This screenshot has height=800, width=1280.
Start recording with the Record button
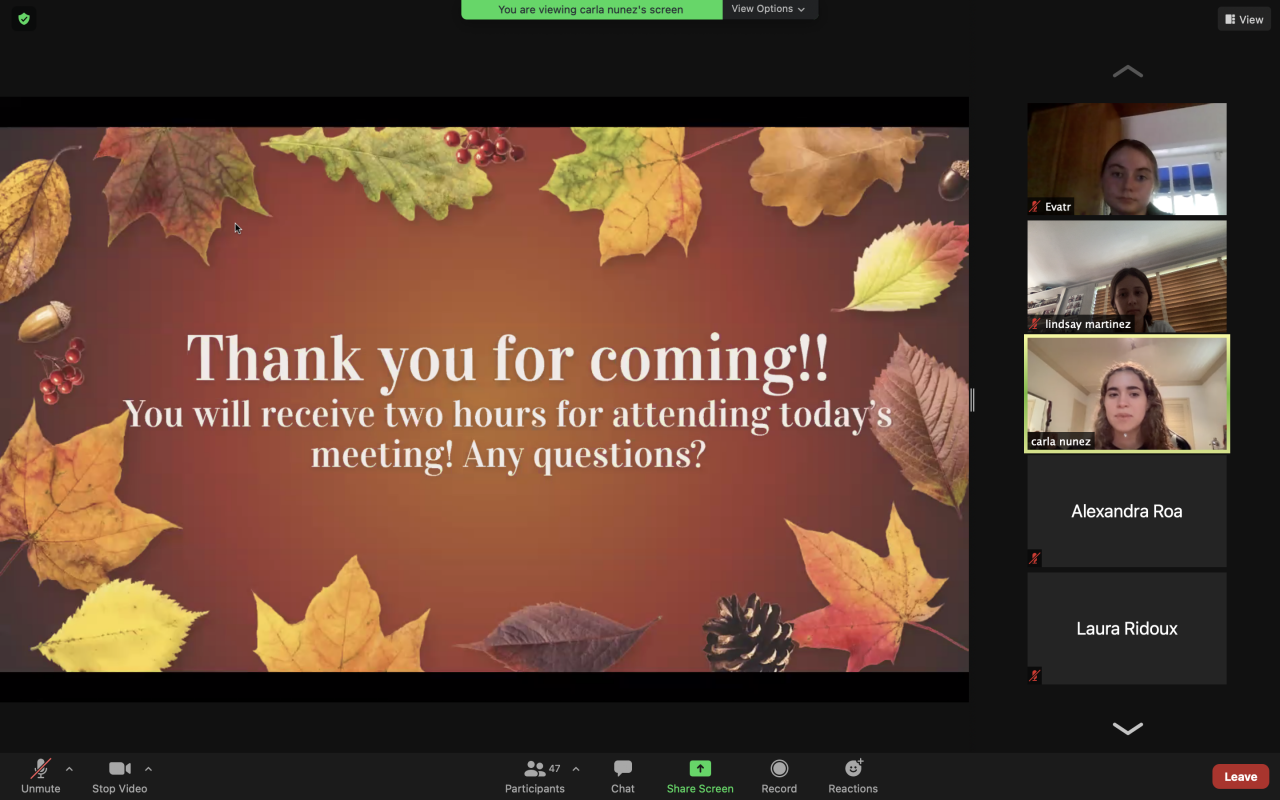pyautogui.click(x=779, y=776)
